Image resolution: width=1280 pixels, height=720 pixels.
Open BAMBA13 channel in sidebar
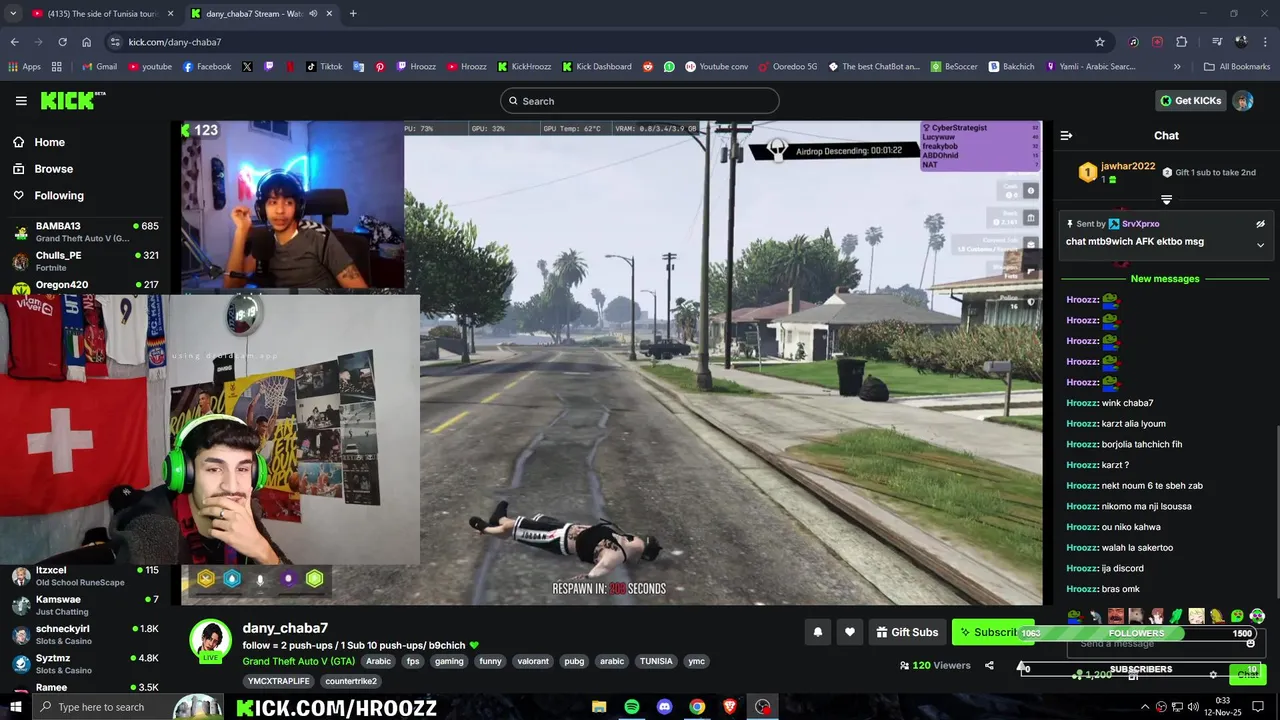click(x=85, y=232)
